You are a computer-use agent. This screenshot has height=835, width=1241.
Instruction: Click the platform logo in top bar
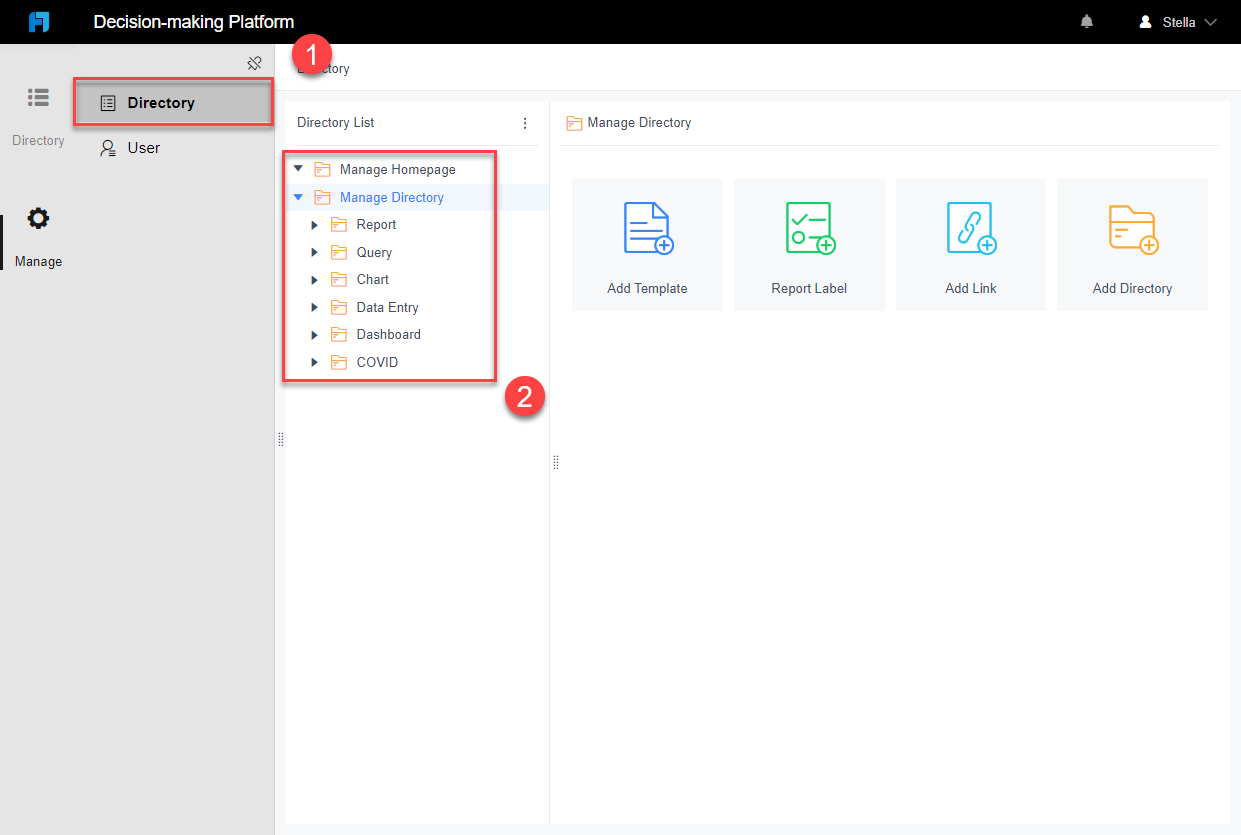39,21
